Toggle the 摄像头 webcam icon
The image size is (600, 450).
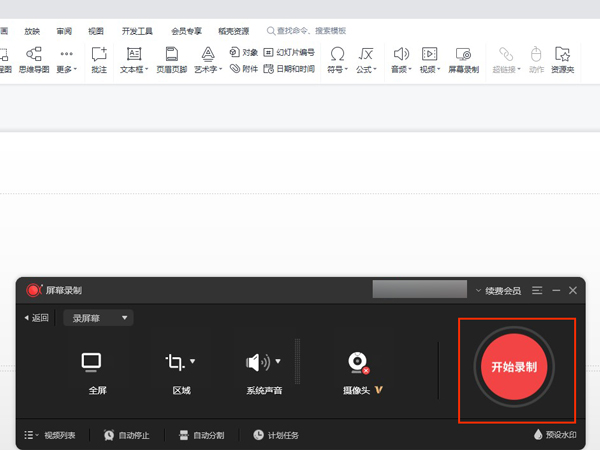tap(358, 362)
